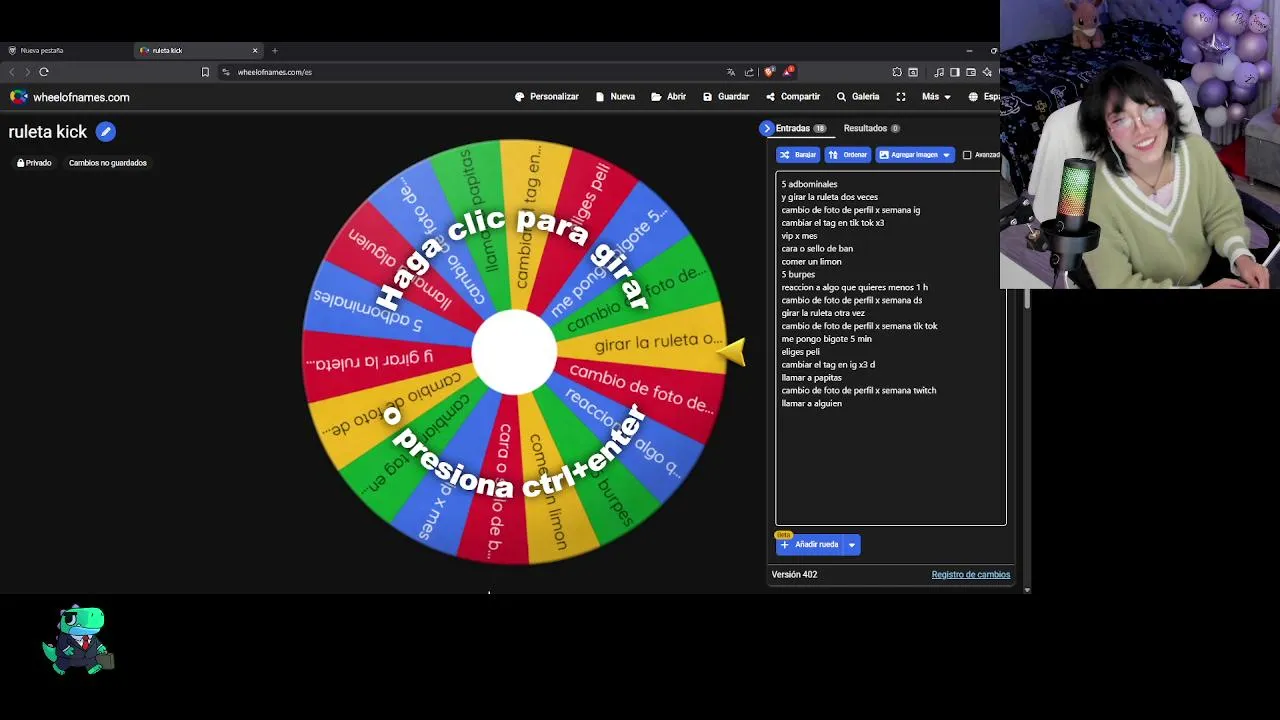Go back in browser navigation
This screenshot has height=720, width=1280.
pos(12,72)
